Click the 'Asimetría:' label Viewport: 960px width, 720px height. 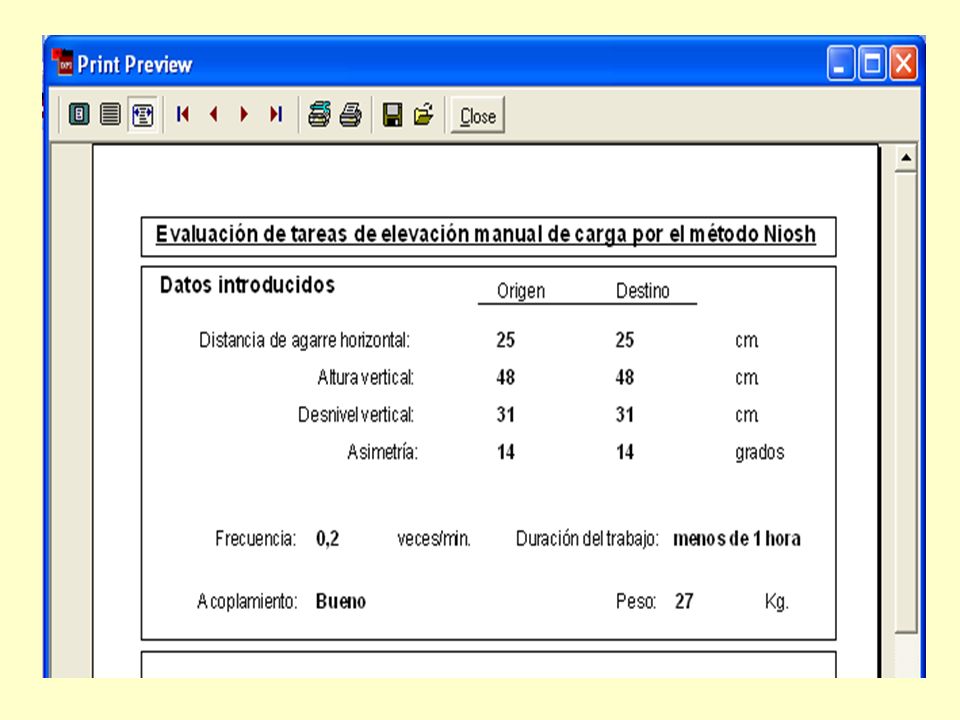click(x=383, y=452)
